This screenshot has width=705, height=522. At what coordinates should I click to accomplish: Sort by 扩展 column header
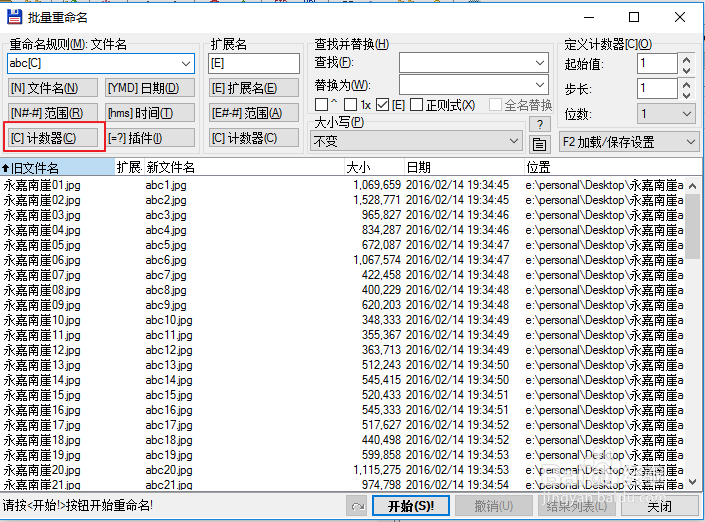(129, 168)
